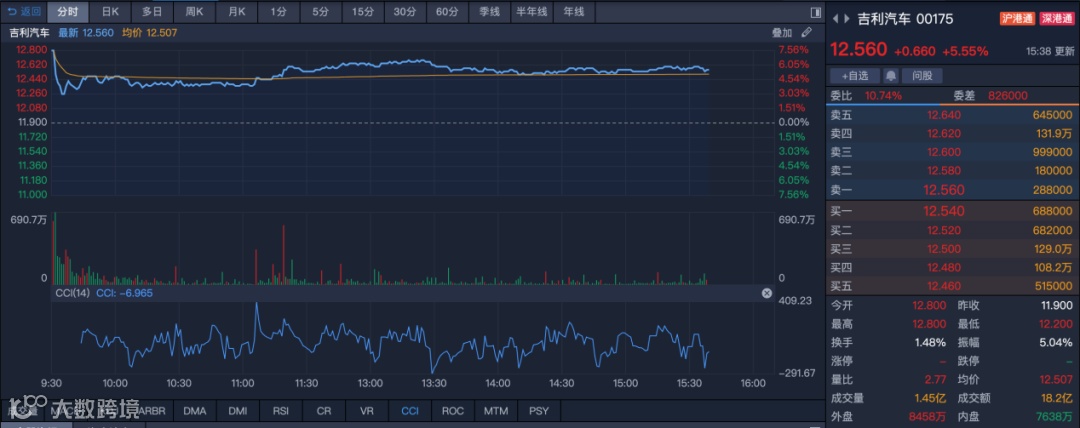Click the 昨收 11.900 value
Image resolution: width=1080 pixels, height=428 pixels.
coord(1055,305)
